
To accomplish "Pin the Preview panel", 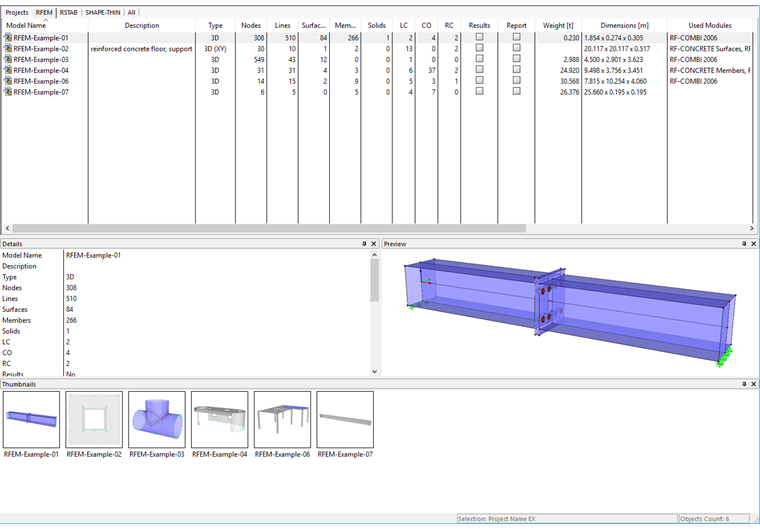I will click(744, 244).
